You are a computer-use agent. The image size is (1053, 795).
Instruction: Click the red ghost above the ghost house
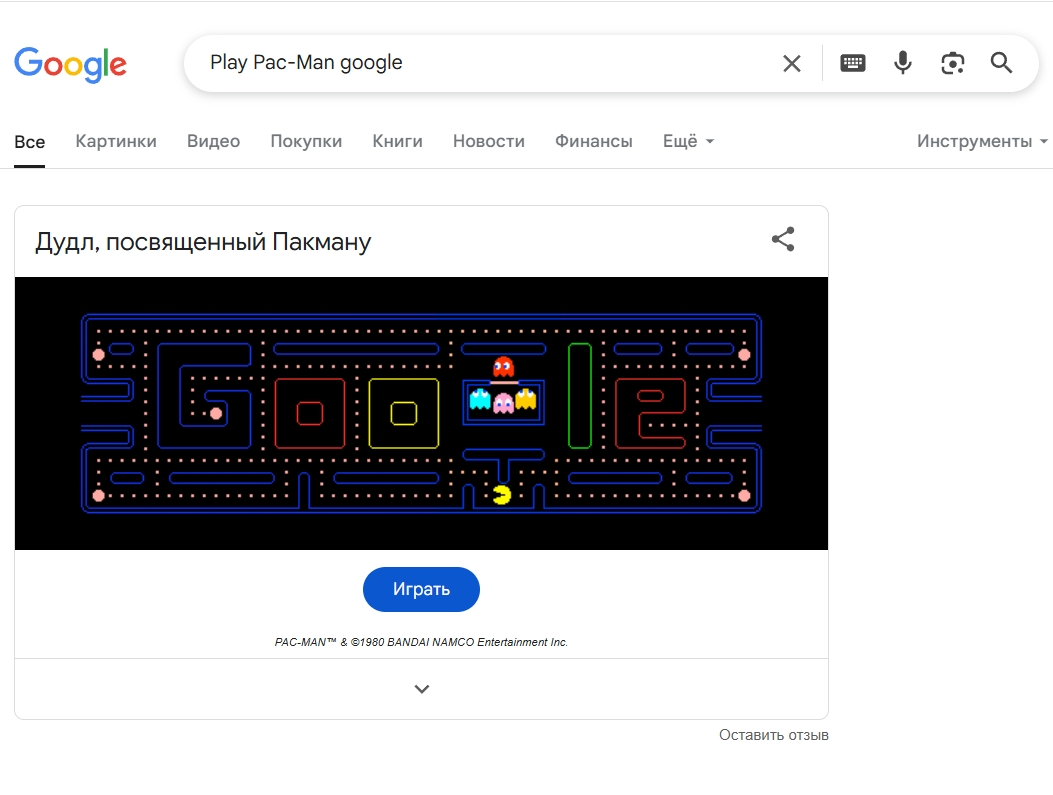(504, 367)
